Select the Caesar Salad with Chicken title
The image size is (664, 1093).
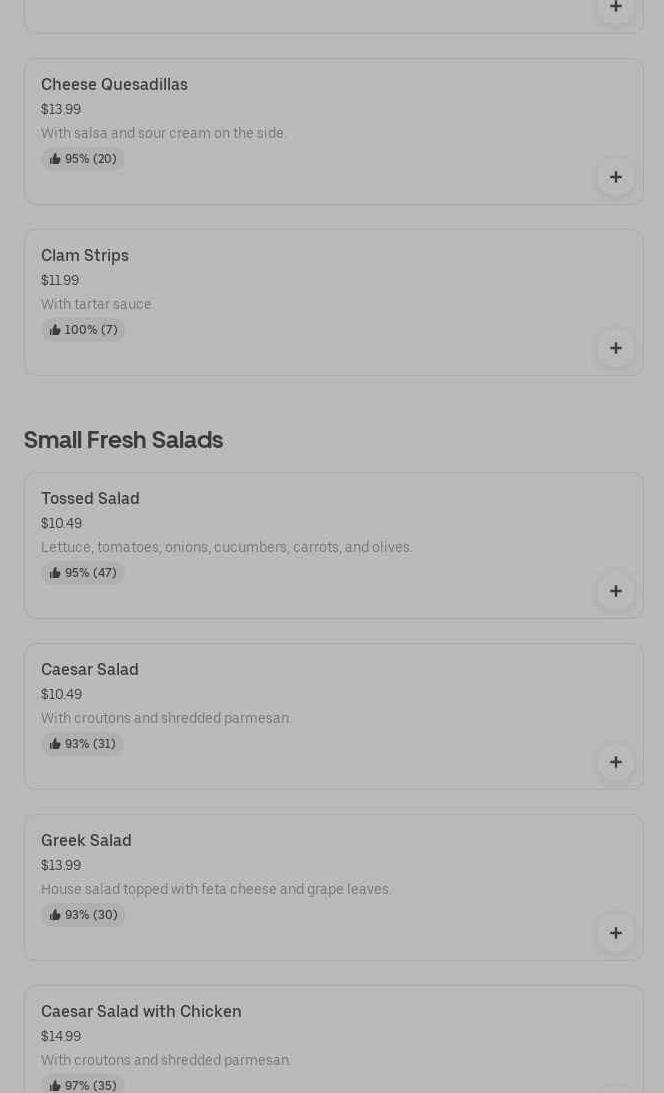pos(141,1012)
